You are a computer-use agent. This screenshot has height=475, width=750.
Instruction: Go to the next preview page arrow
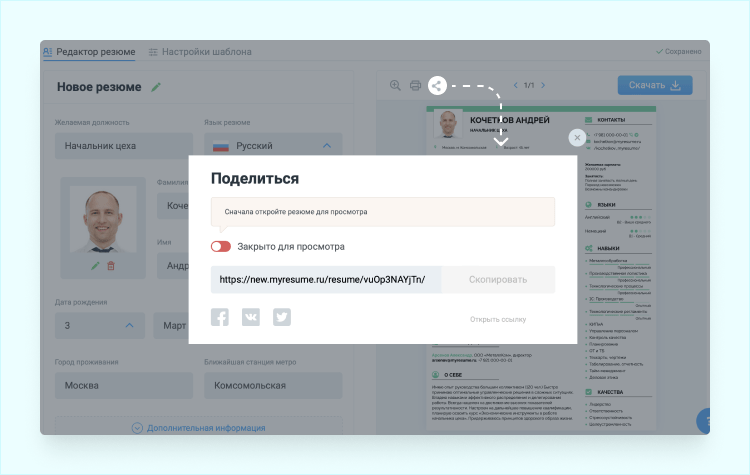(x=547, y=86)
